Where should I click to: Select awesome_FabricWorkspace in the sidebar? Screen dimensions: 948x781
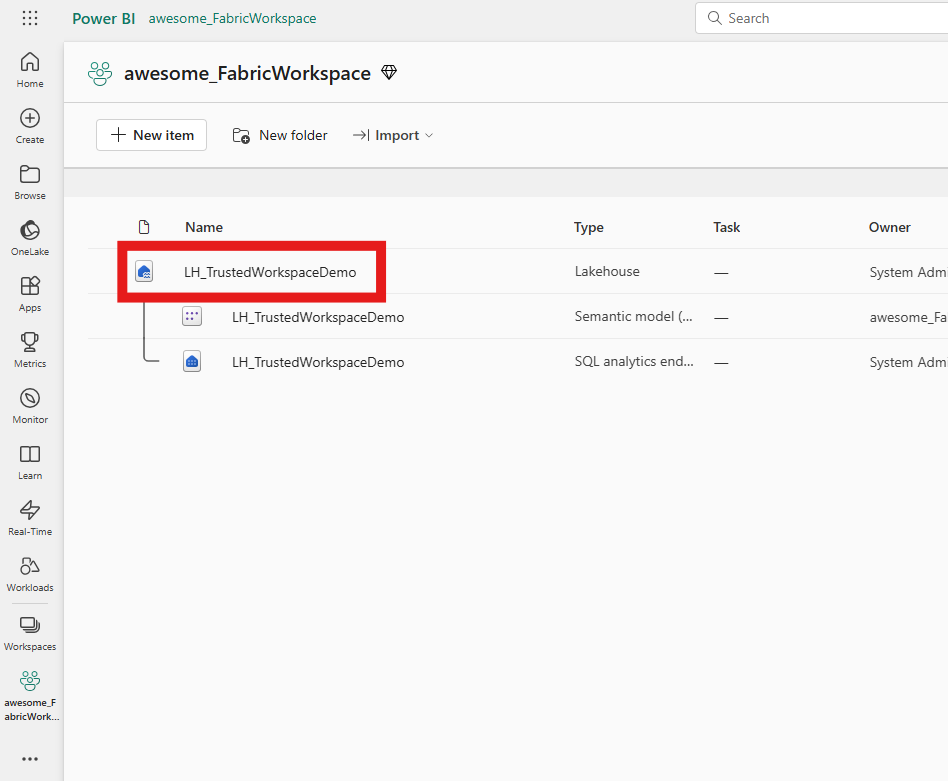(30, 696)
